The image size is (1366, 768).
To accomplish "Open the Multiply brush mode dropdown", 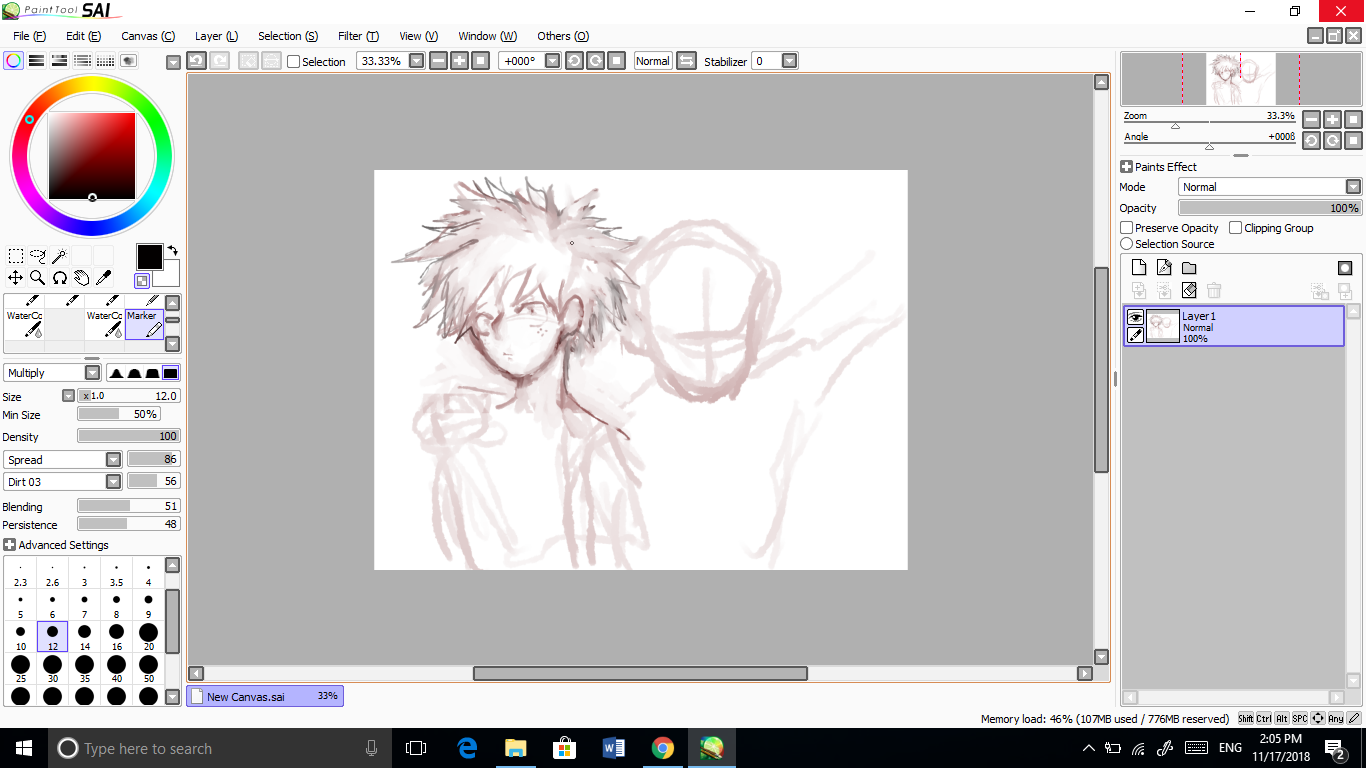I will (92, 373).
